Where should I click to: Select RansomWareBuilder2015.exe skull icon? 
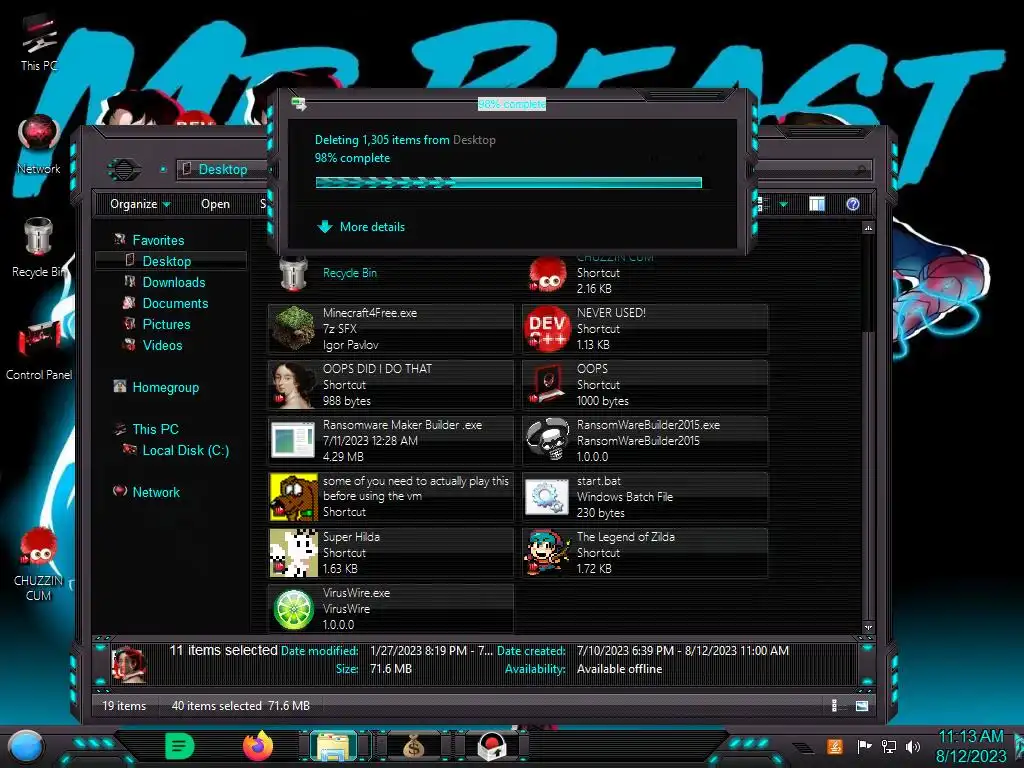pos(547,441)
